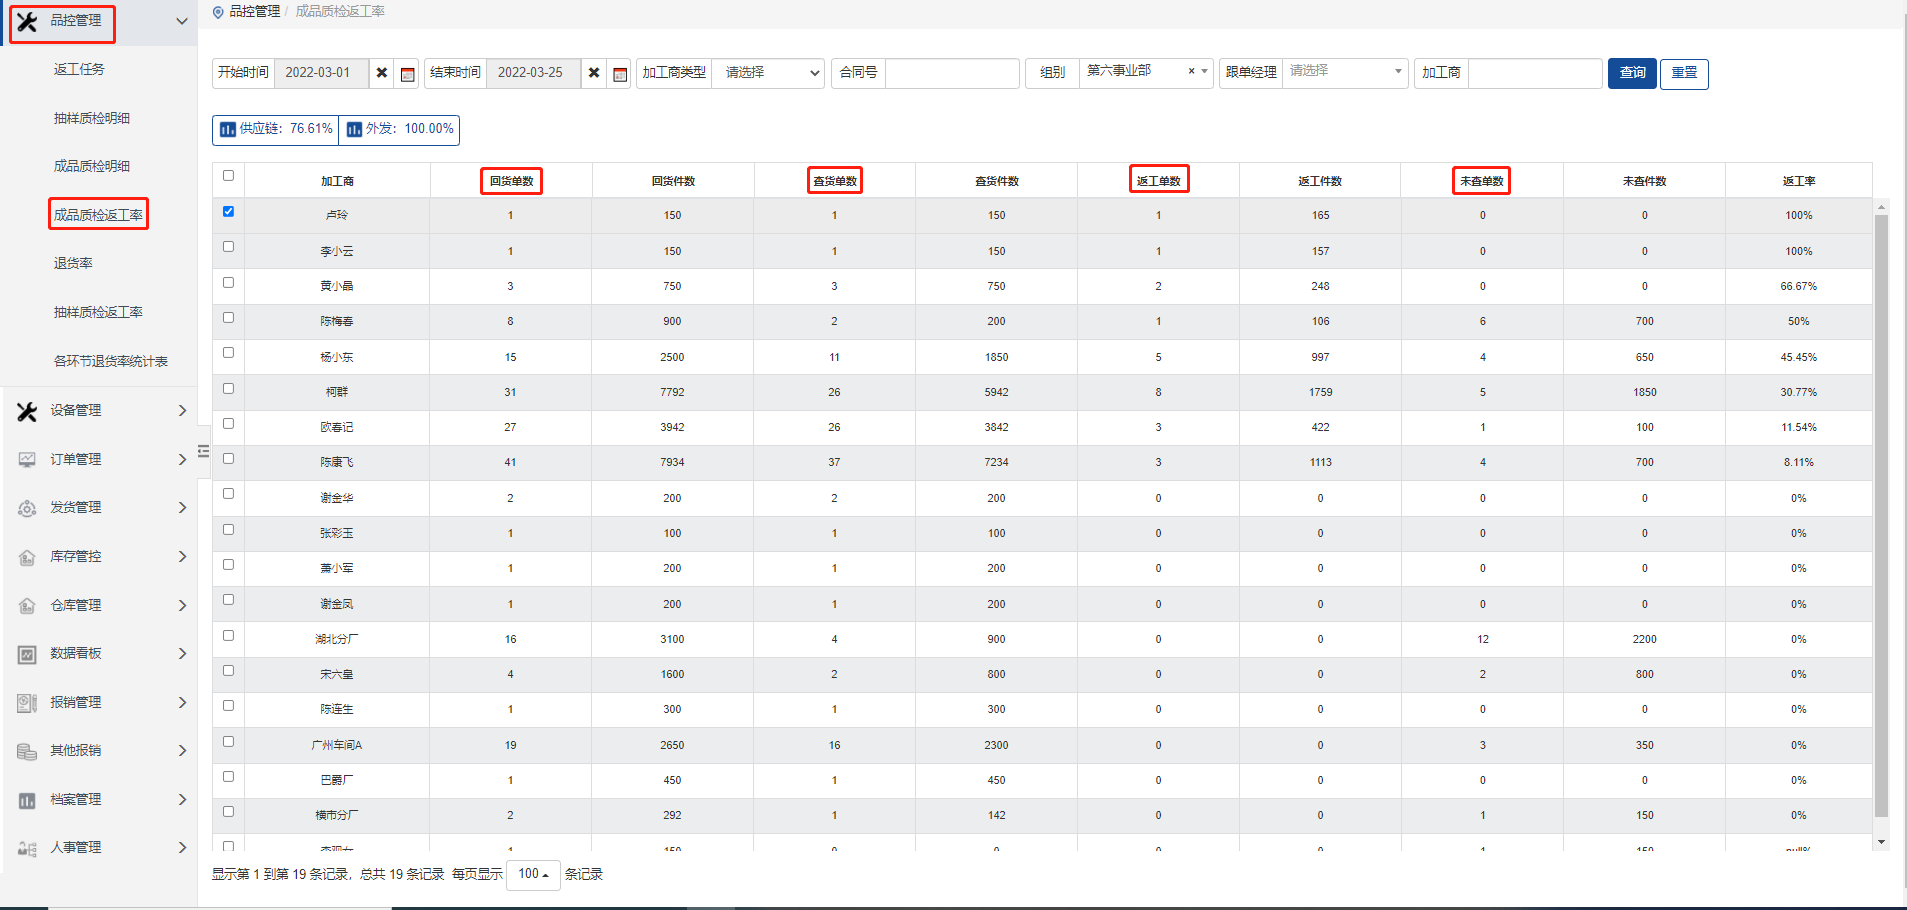Clear the end date 2022-03-25 value
1907x910 pixels.
594,73
